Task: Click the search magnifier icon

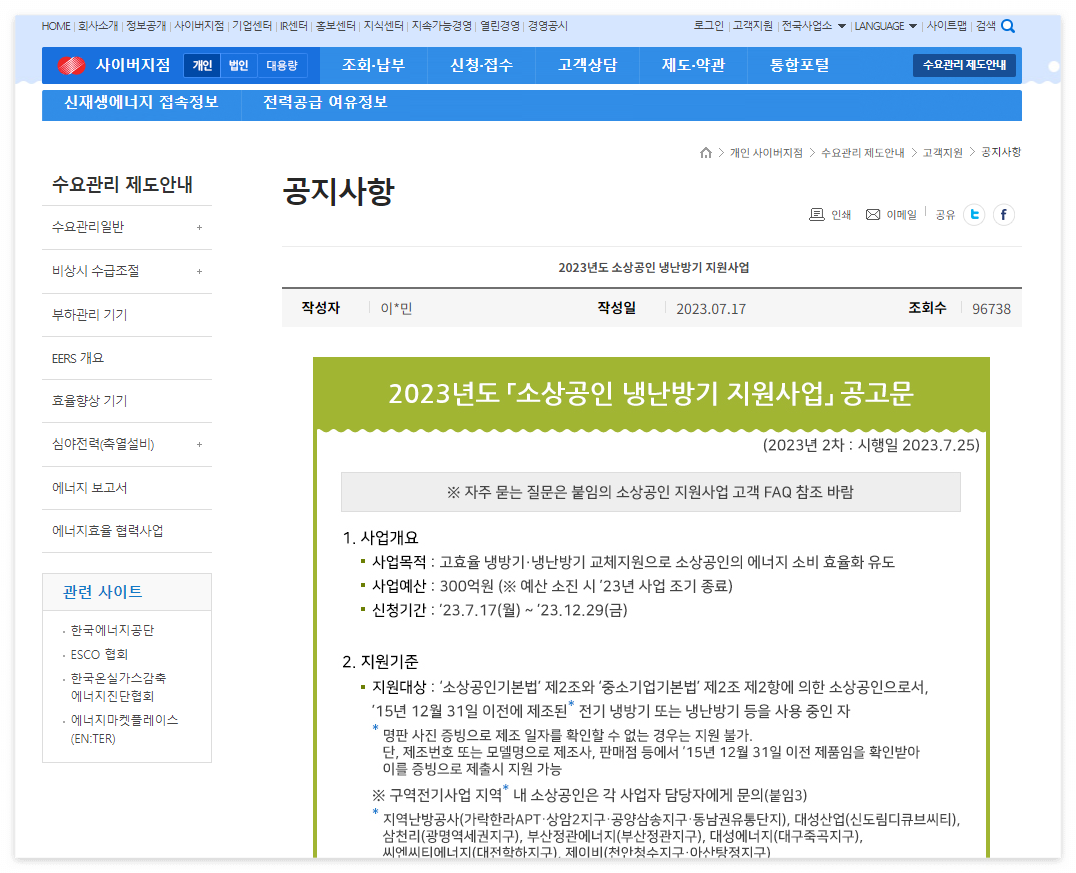Action: point(1008,26)
